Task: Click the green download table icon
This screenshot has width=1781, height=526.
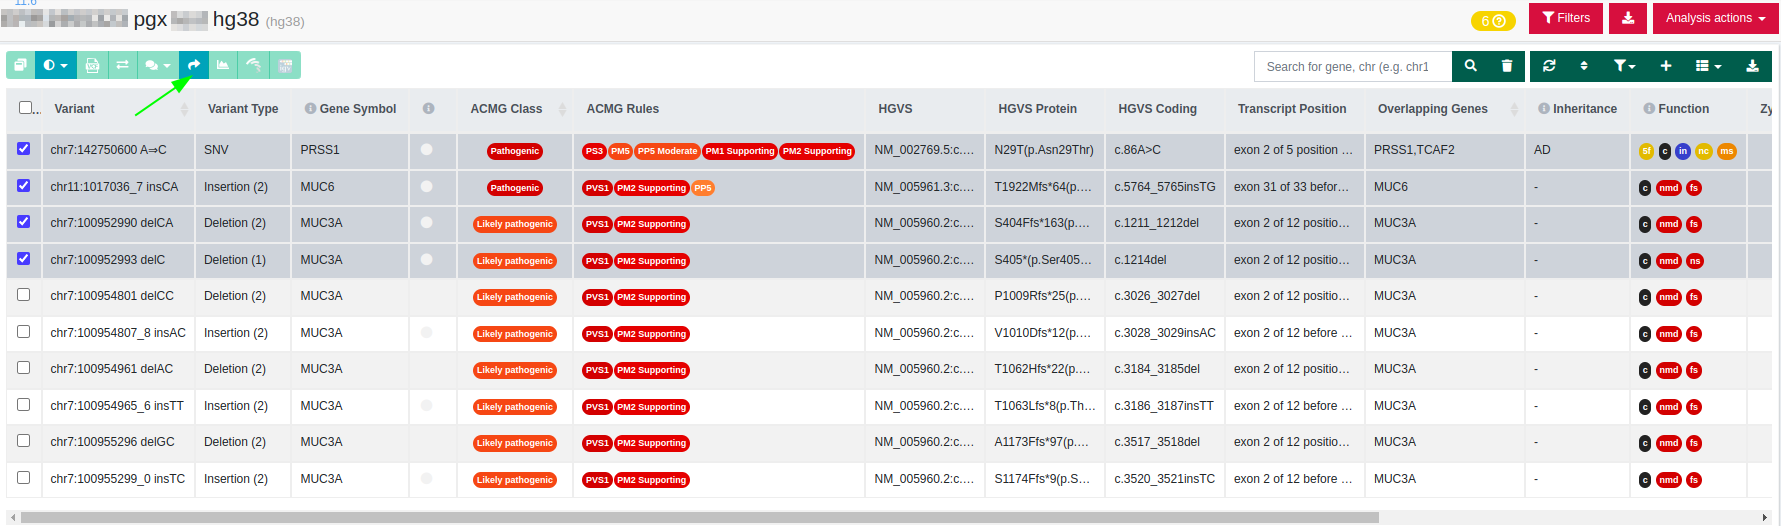Action: pos(1752,66)
